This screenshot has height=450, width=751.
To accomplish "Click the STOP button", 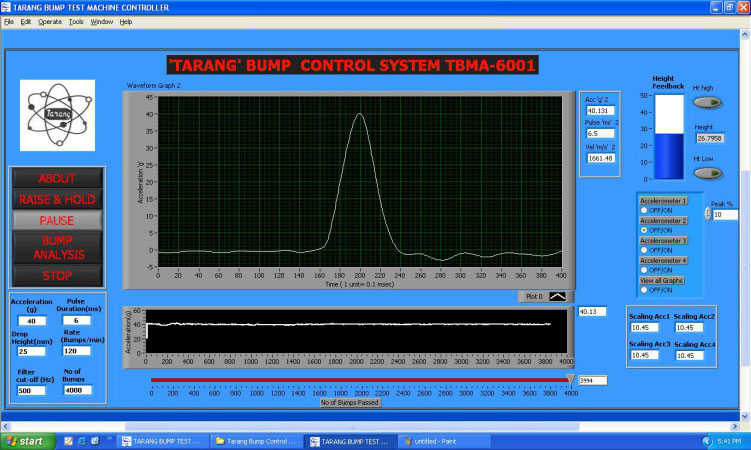I will point(57,276).
